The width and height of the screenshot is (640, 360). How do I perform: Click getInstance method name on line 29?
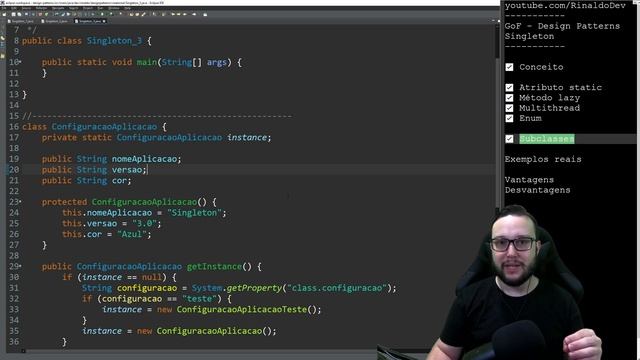[x=214, y=266]
